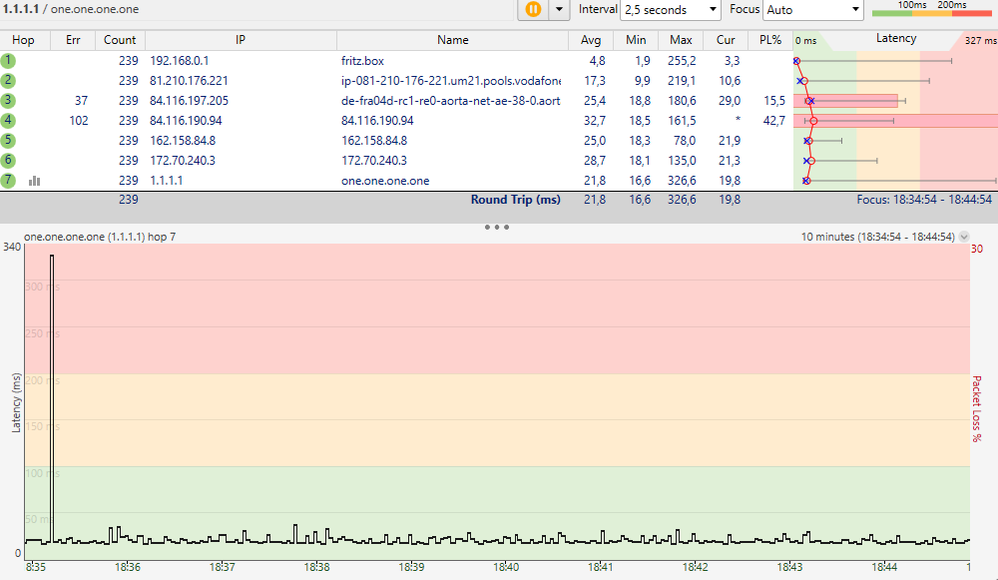The image size is (998, 580).
Task: Click the 1.1.1.1 target title at top left
Action: pos(21,9)
